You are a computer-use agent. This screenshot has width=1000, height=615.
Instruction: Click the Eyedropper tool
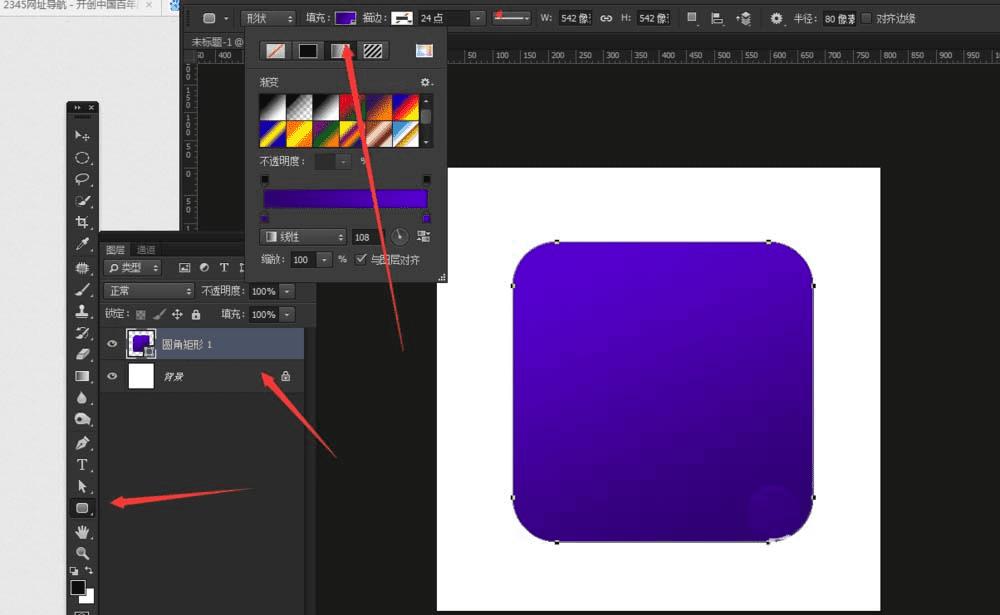[83, 244]
